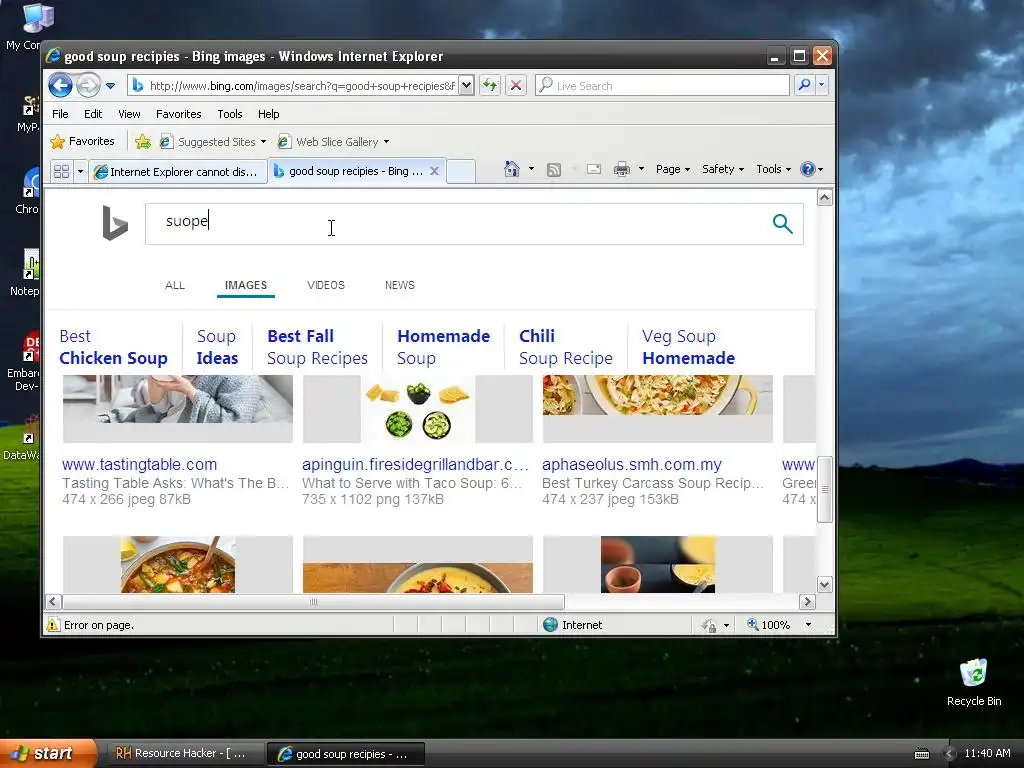The height and width of the screenshot is (768, 1024).
Task: Open the aphaseolus.smh.com.my result link
Action: (632, 464)
